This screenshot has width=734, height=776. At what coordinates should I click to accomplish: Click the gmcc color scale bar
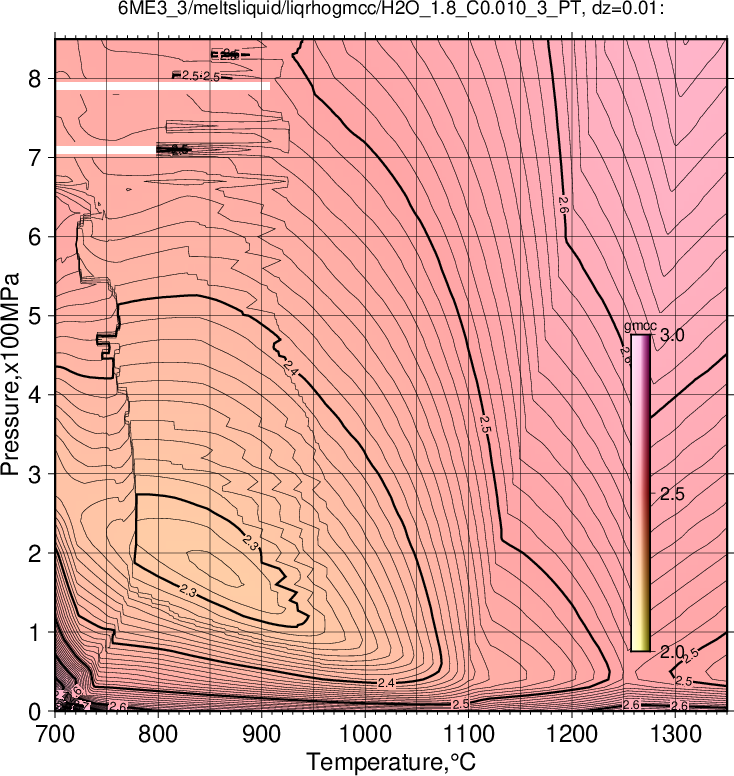(x=640, y=493)
